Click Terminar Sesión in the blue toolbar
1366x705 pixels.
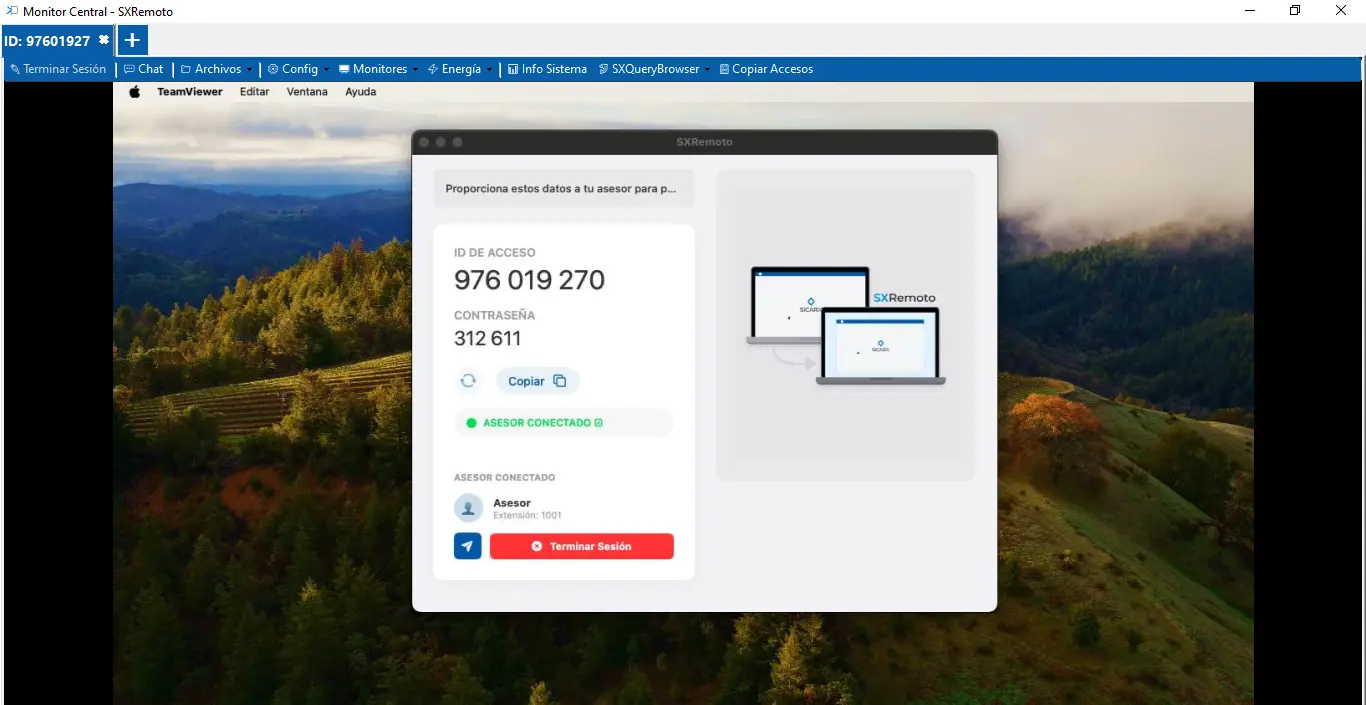click(58, 69)
